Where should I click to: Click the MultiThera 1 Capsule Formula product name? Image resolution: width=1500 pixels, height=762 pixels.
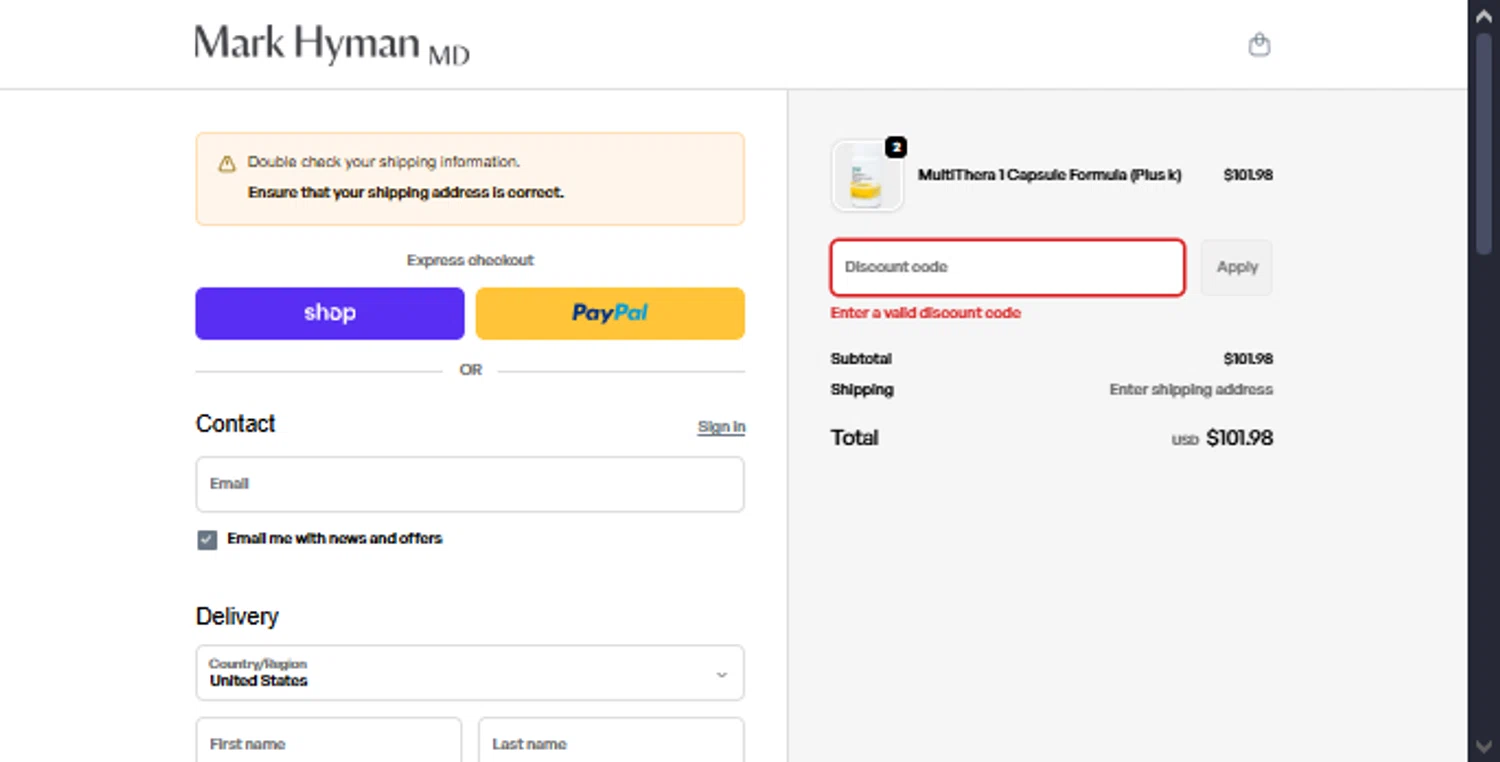[1049, 175]
